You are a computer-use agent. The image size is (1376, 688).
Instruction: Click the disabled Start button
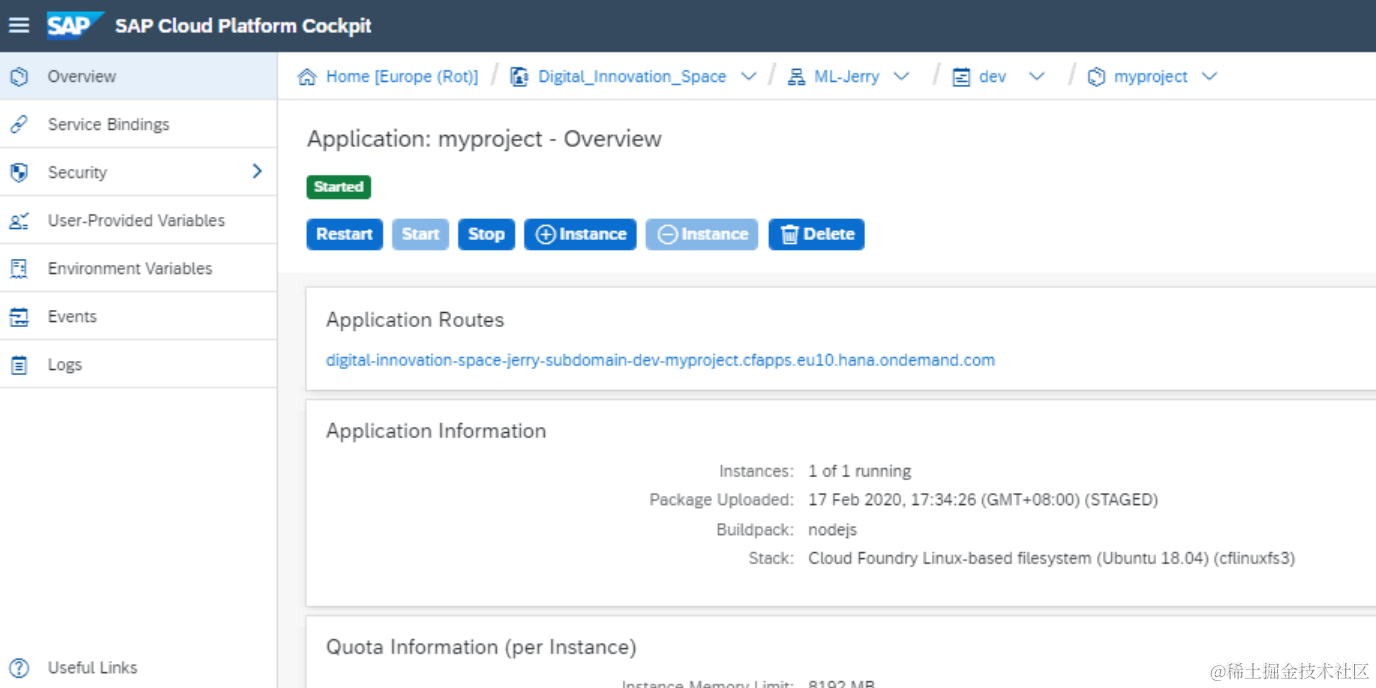pos(421,234)
